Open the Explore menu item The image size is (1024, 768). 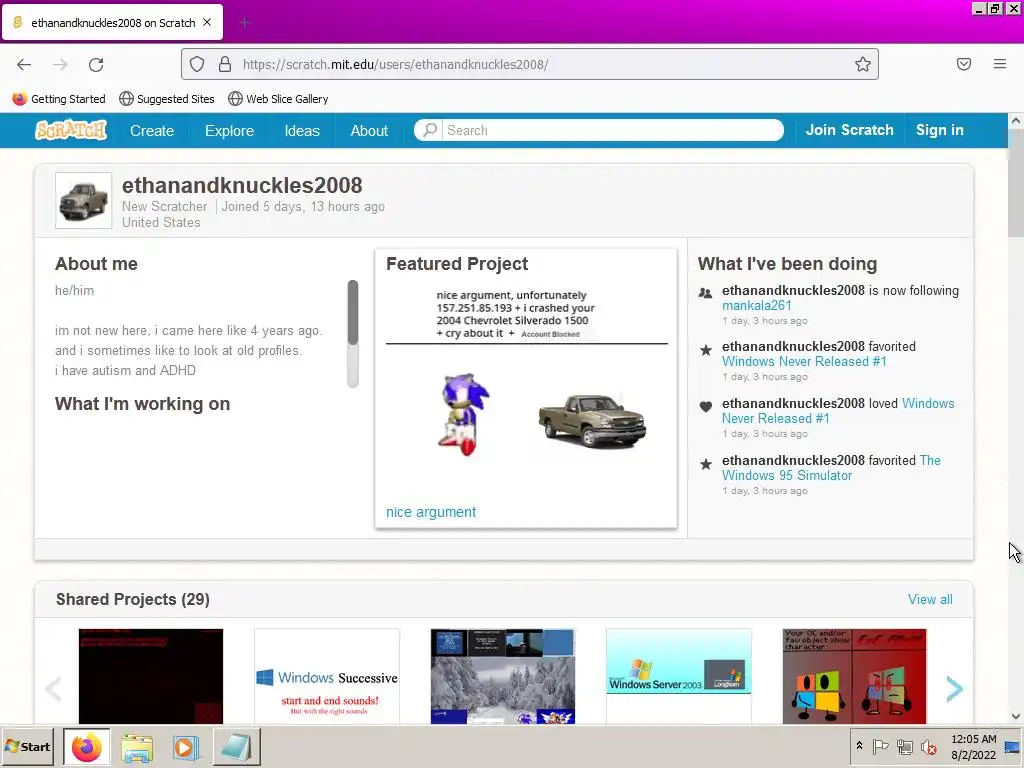click(229, 131)
